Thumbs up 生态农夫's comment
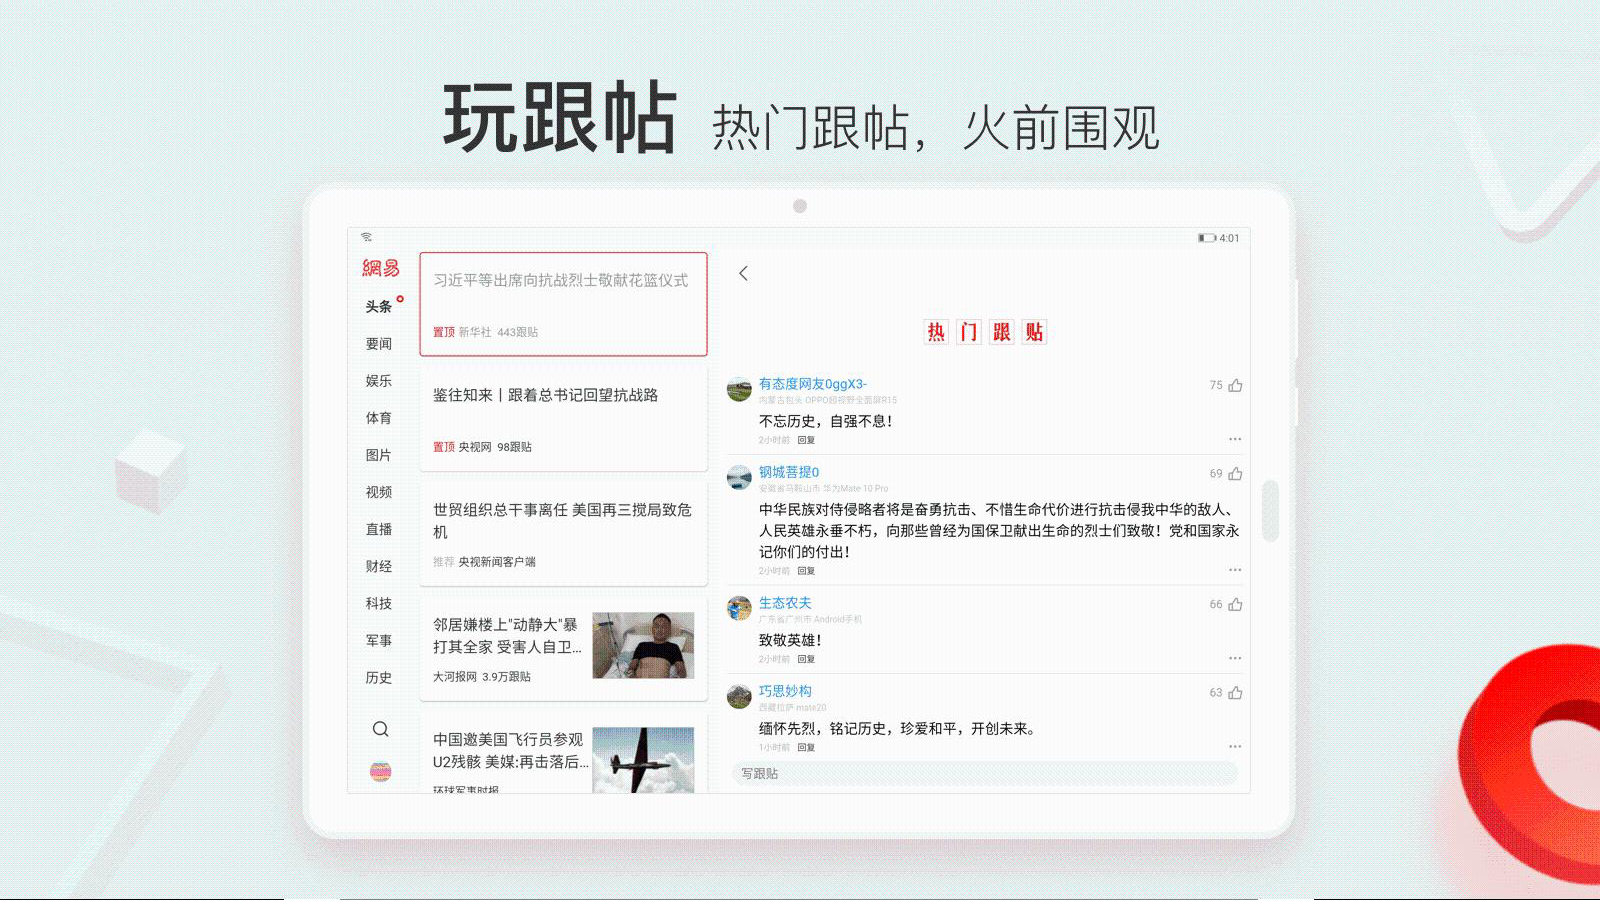The width and height of the screenshot is (1600, 900). 1235,604
